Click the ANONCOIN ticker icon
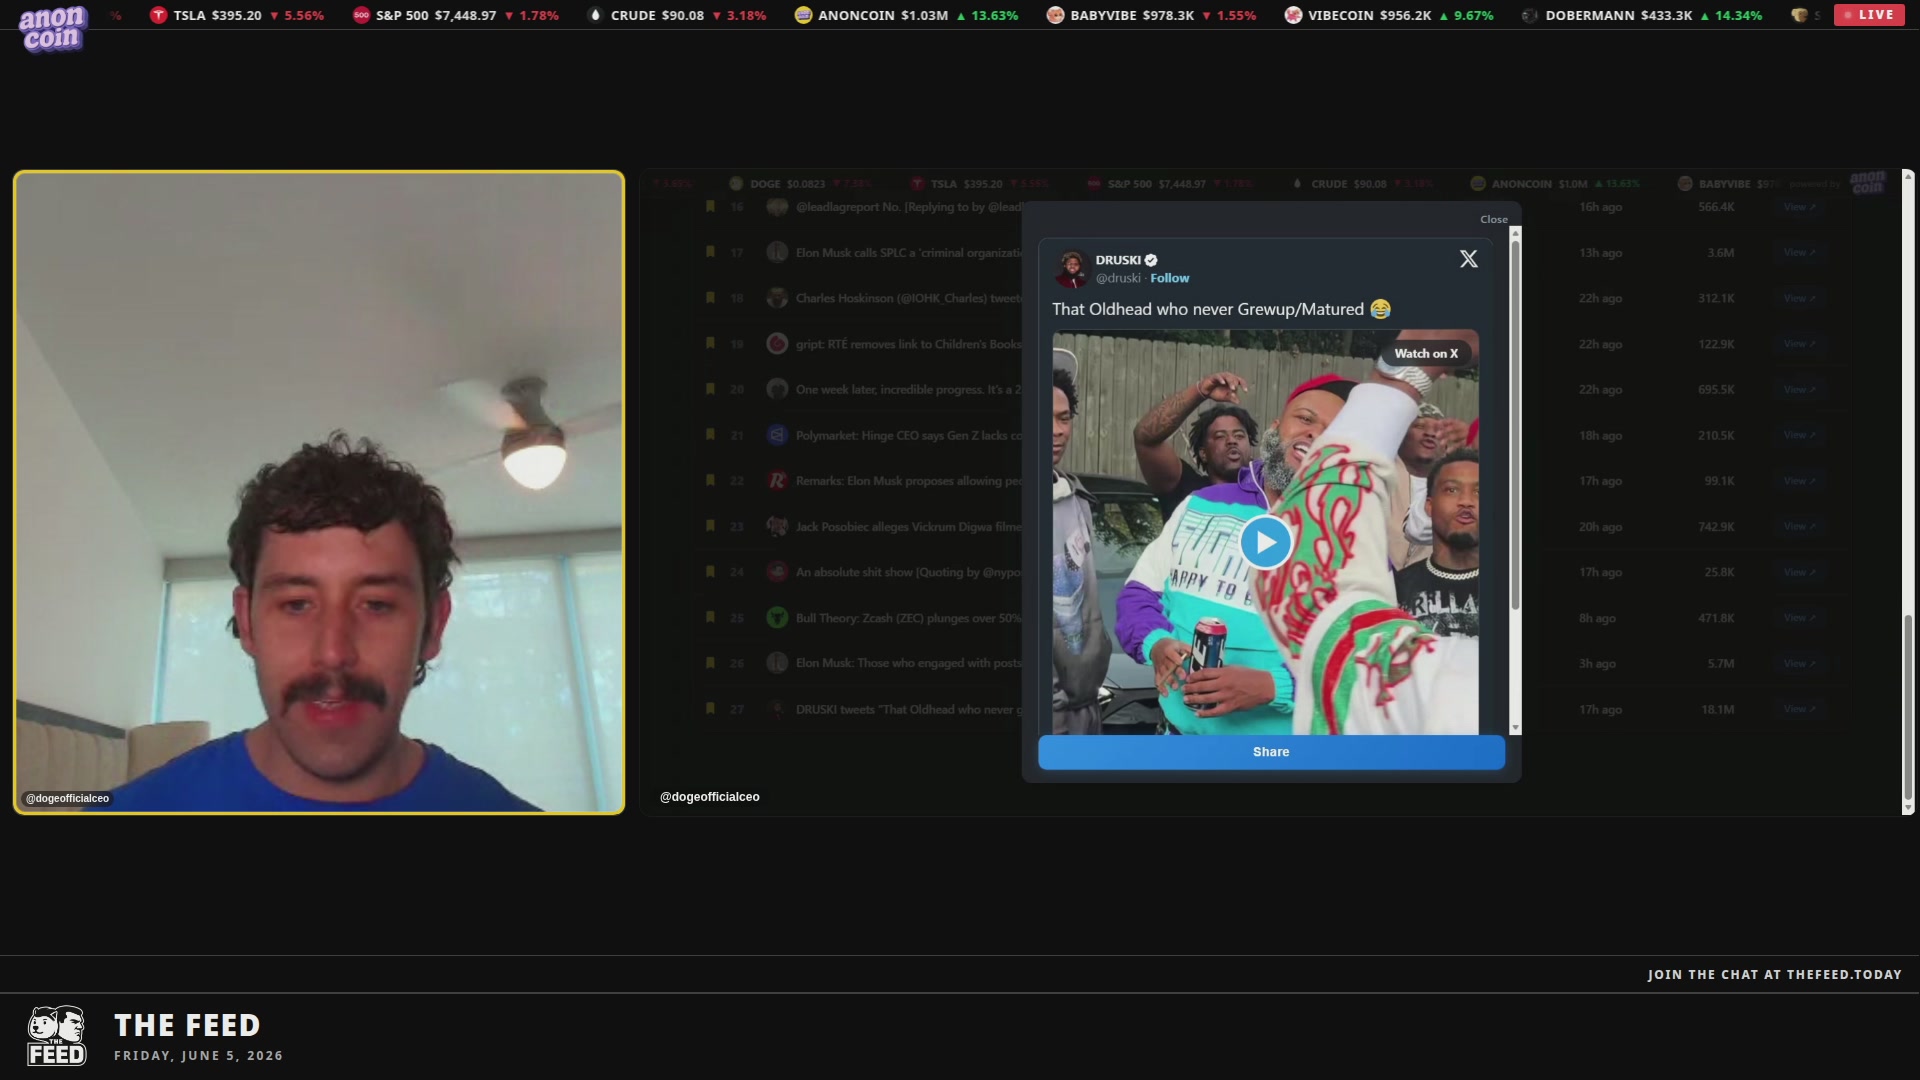Image resolution: width=1920 pixels, height=1080 pixels. coord(803,15)
